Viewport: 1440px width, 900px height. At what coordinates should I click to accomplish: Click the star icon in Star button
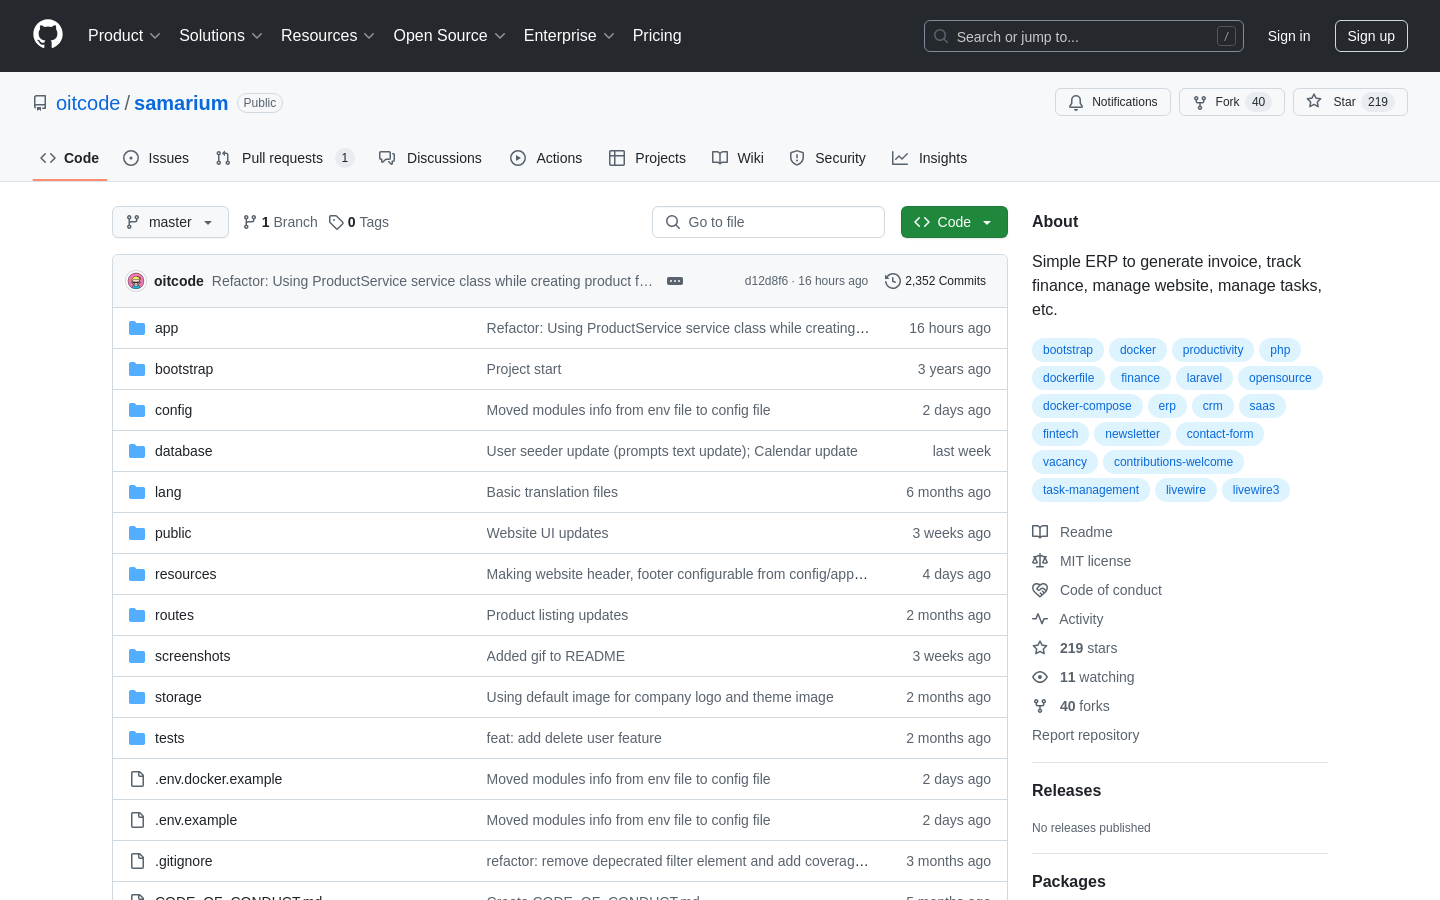click(x=1314, y=102)
